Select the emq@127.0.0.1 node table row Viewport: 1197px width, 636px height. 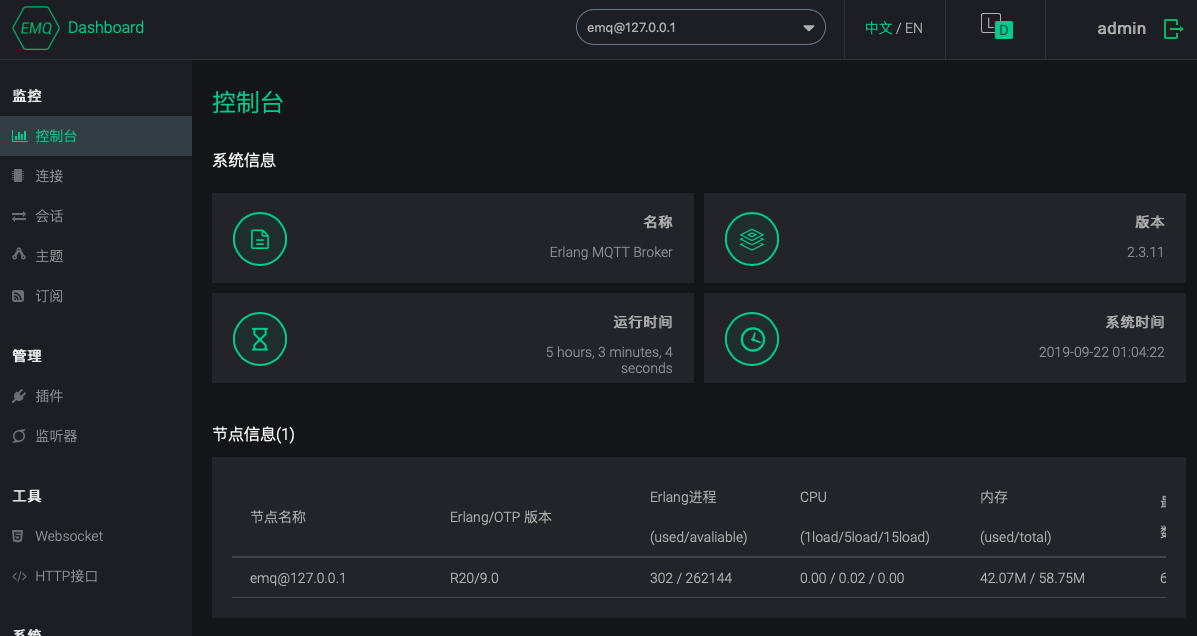coord(699,578)
